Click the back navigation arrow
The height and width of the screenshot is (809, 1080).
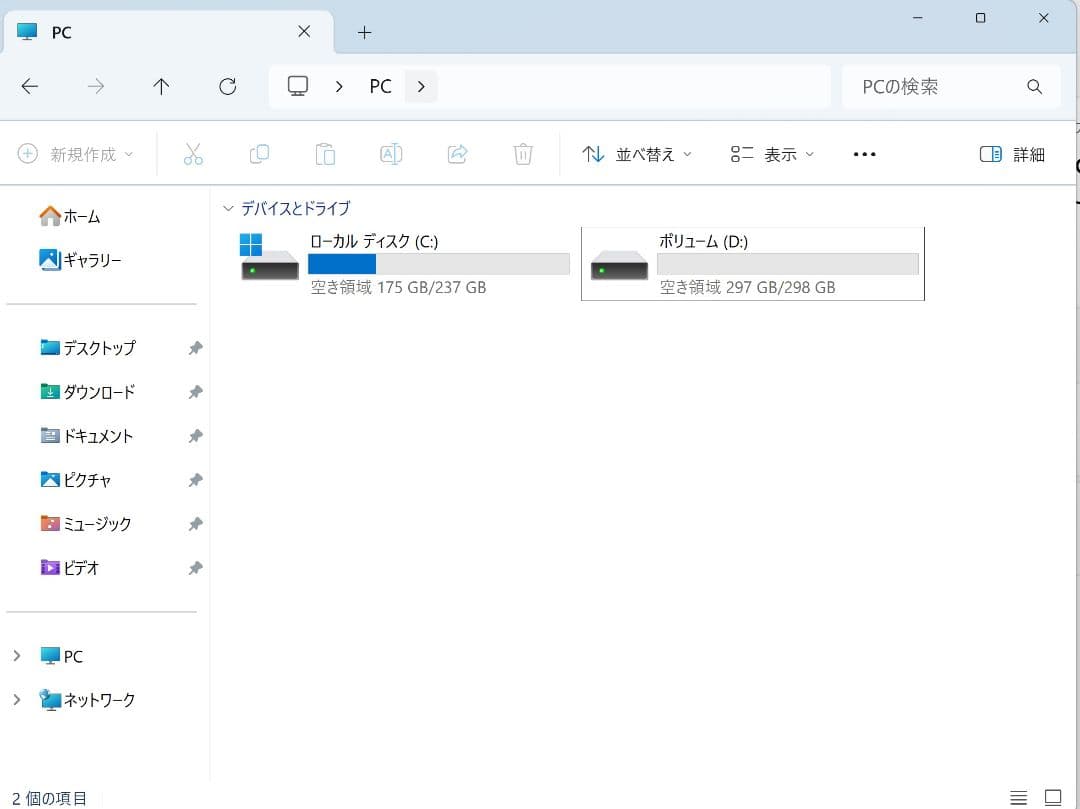pyautogui.click(x=29, y=86)
